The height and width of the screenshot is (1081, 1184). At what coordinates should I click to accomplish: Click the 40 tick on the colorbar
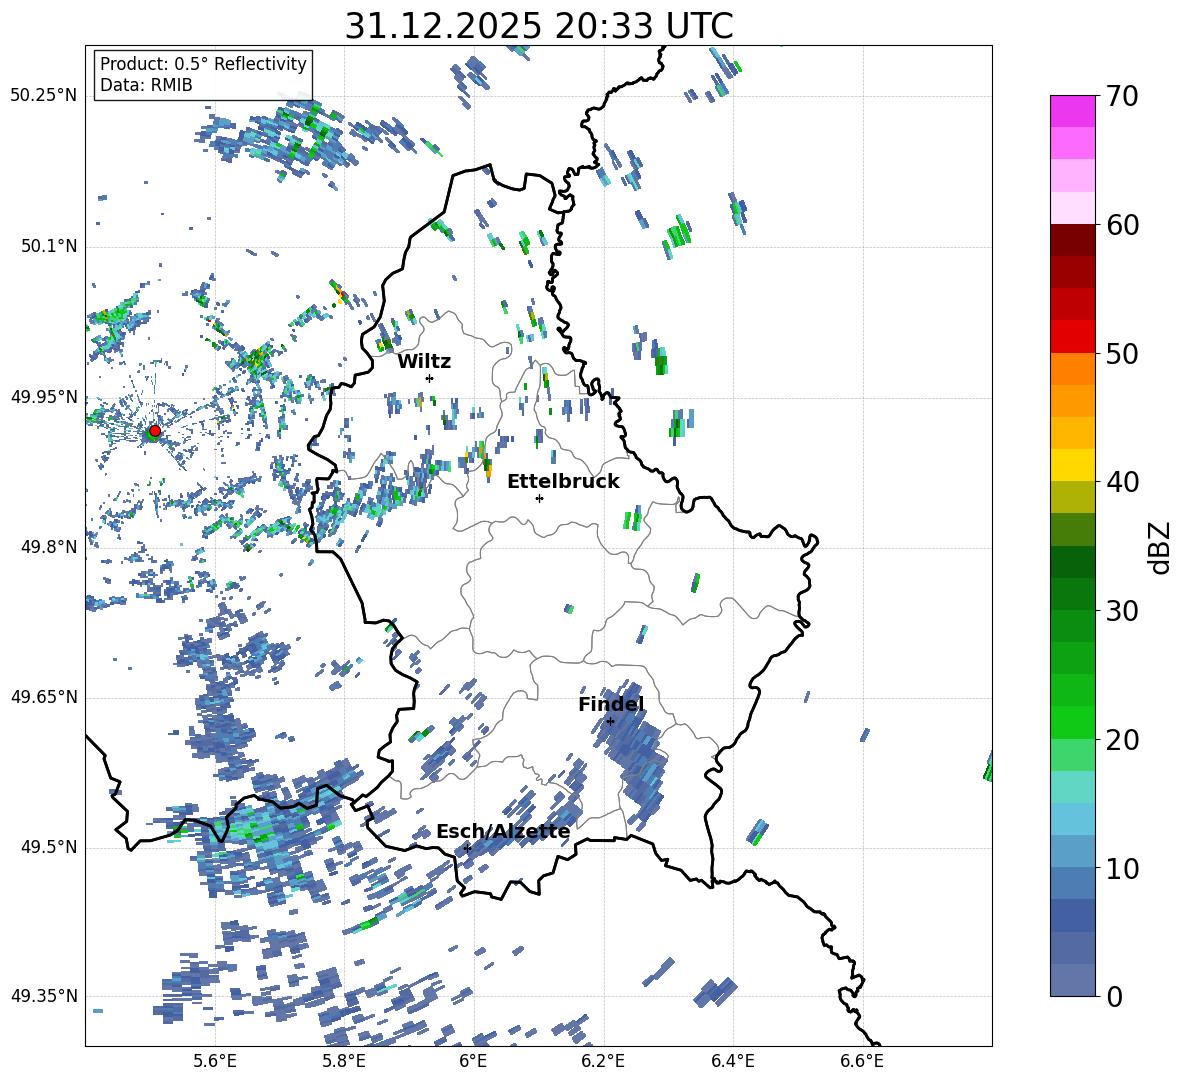point(1122,482)
